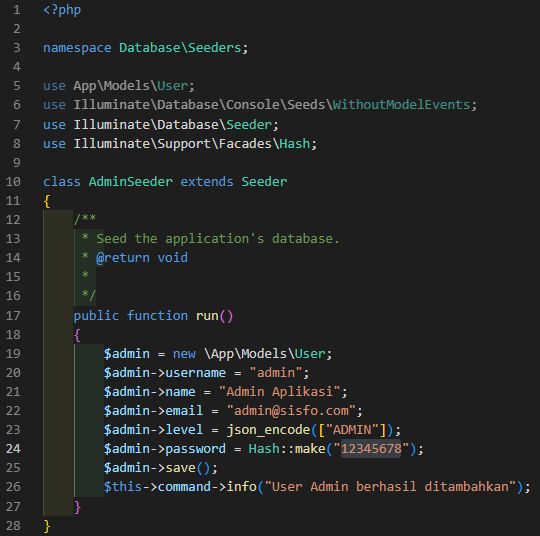This screenshot has width=540, height=536.
Task: Click '$admin->level' property
Action: pos(154,430)
